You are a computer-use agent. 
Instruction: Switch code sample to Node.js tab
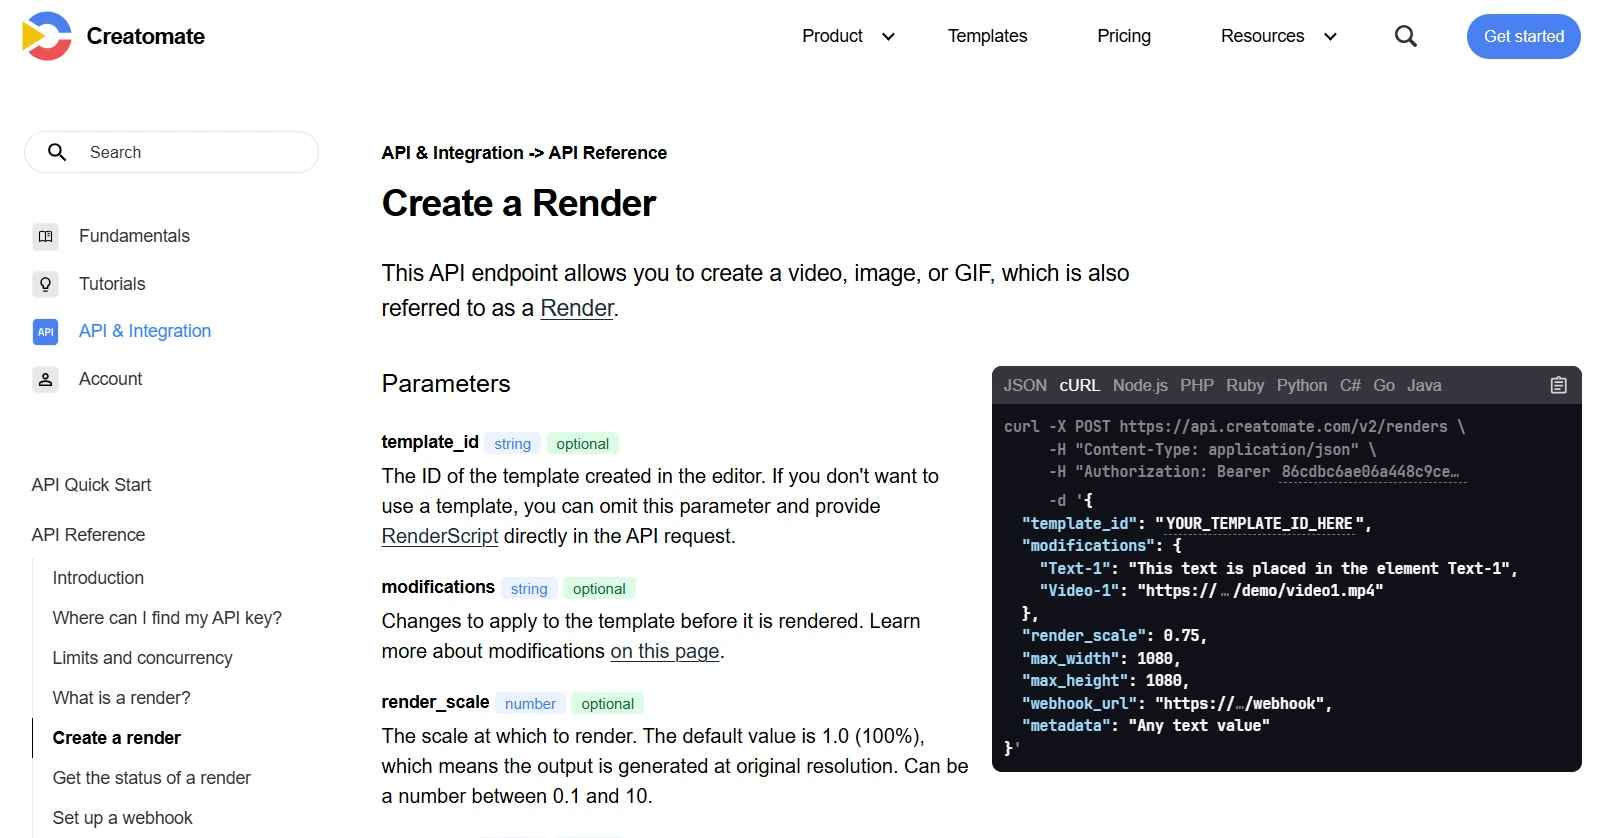[x=1140, y=385]
